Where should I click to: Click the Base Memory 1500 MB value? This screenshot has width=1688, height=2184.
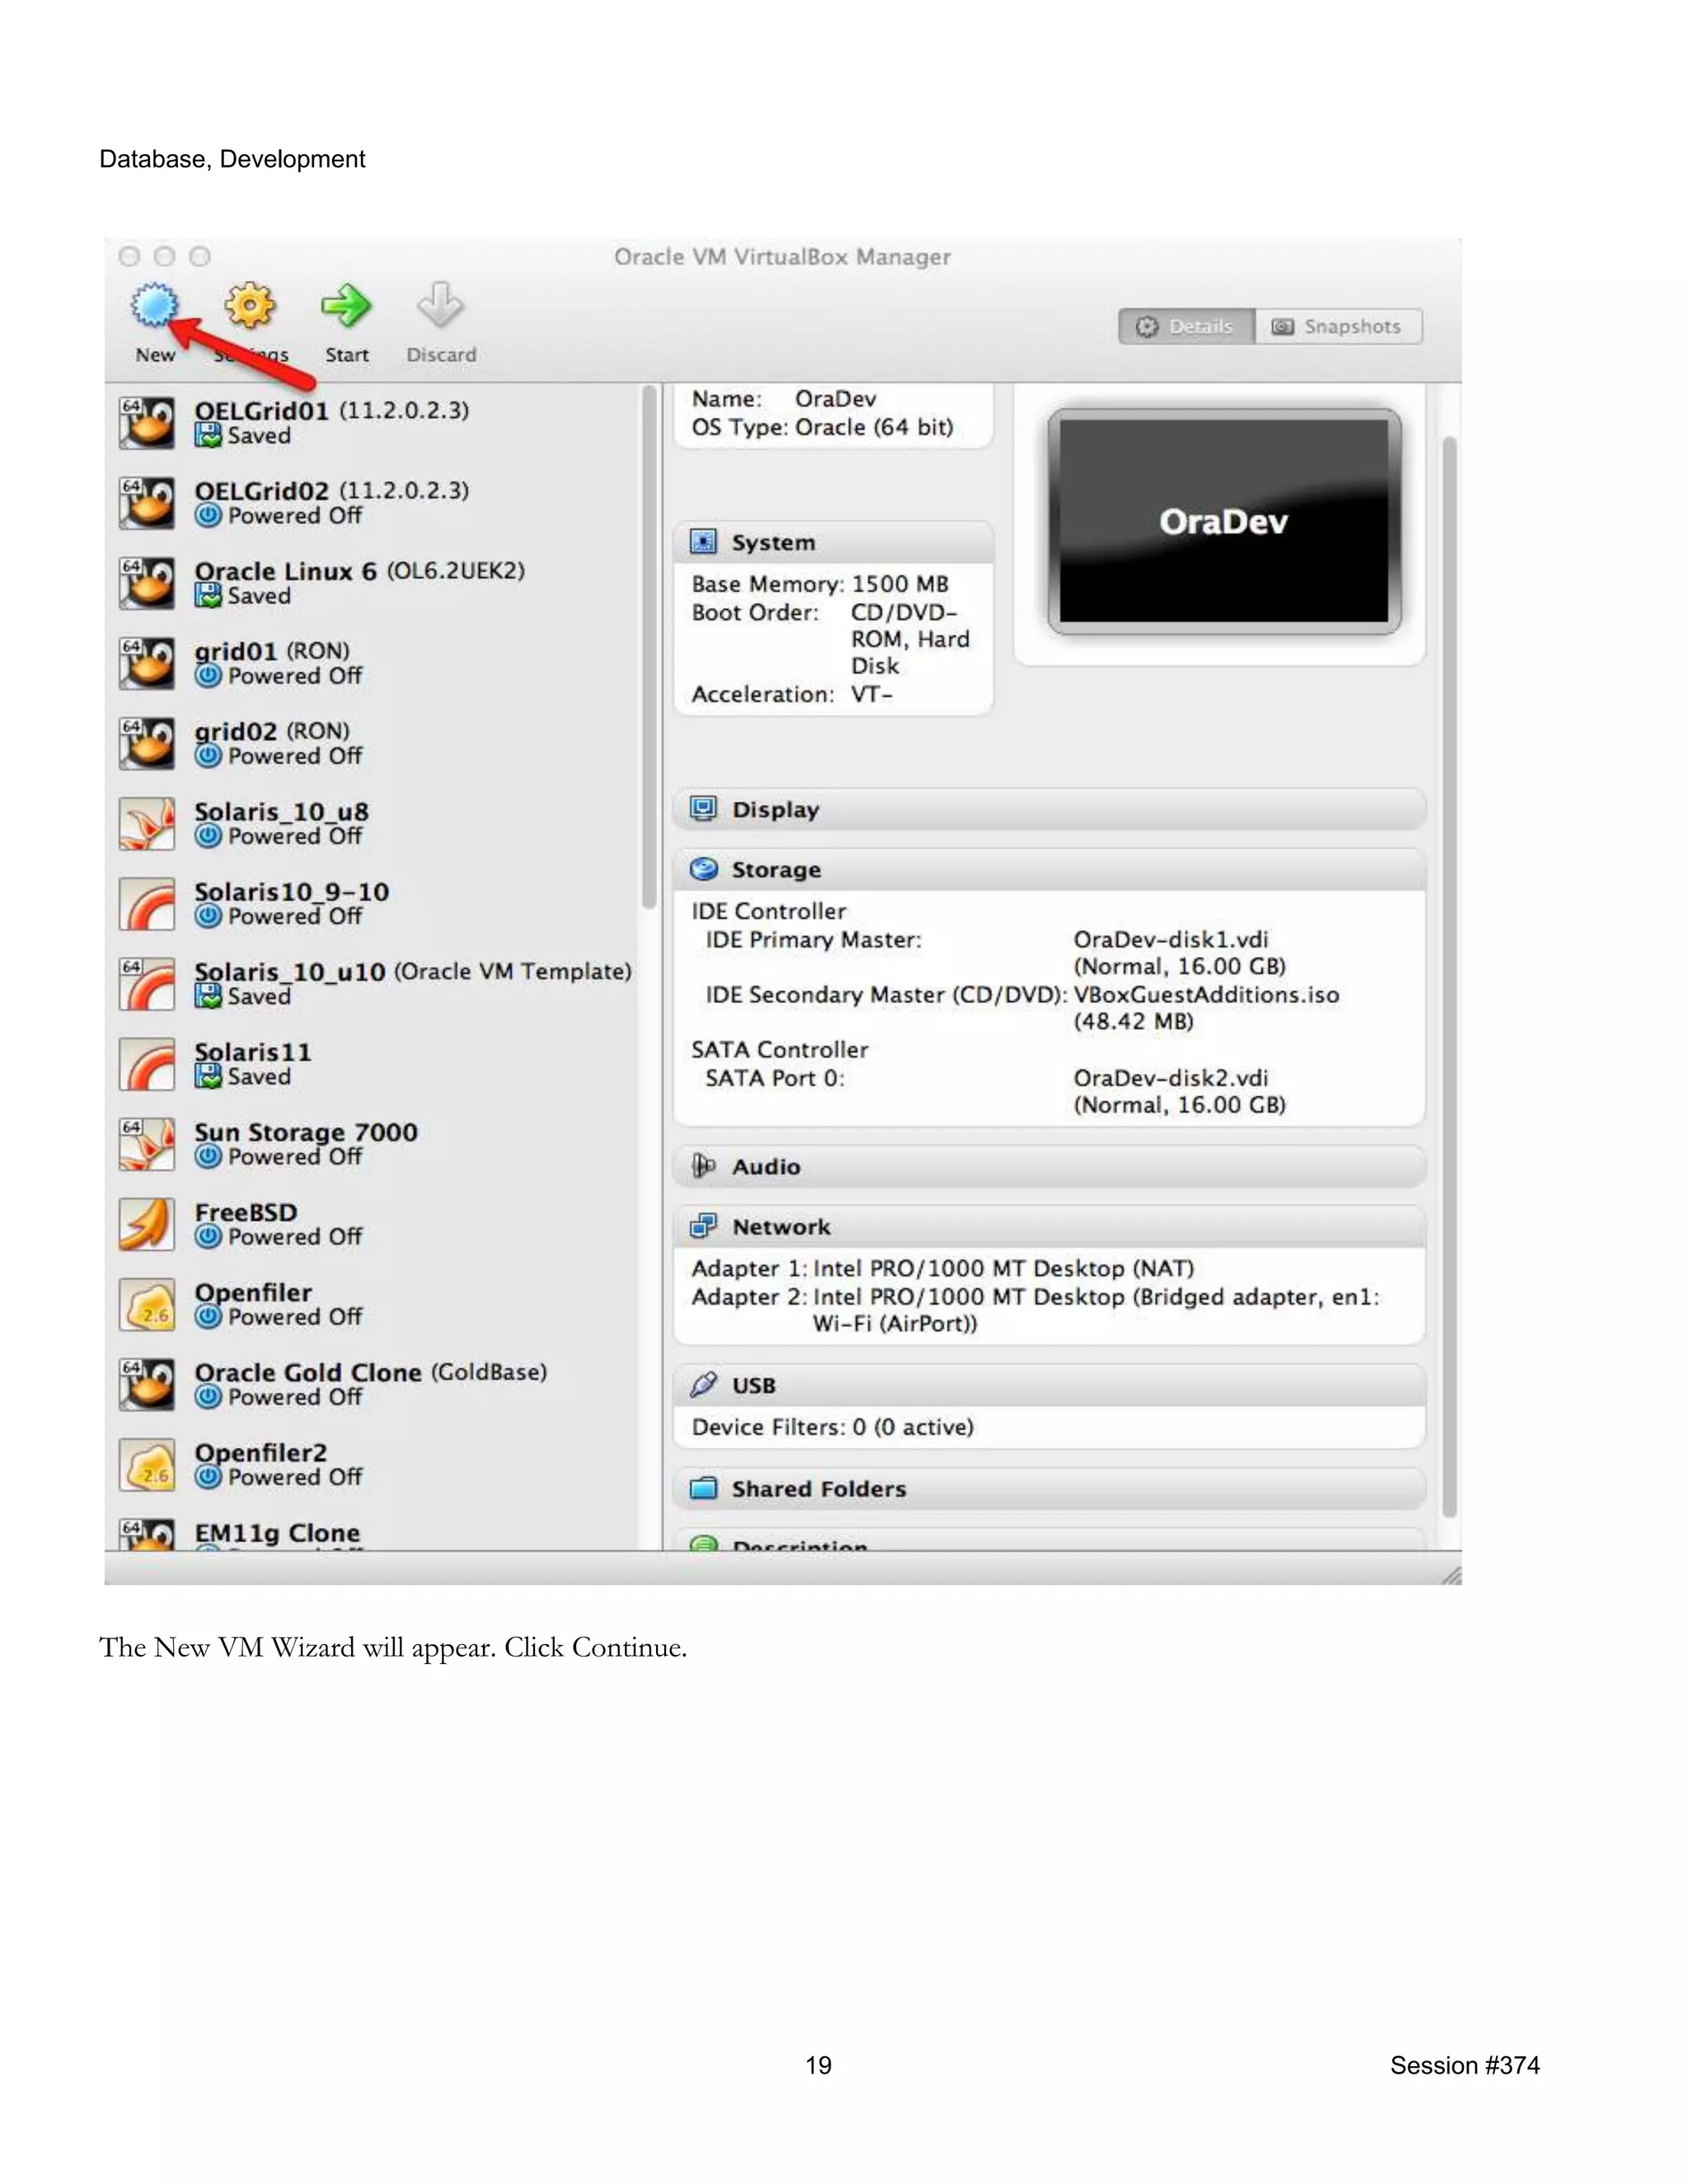click(x=899, y=583)
